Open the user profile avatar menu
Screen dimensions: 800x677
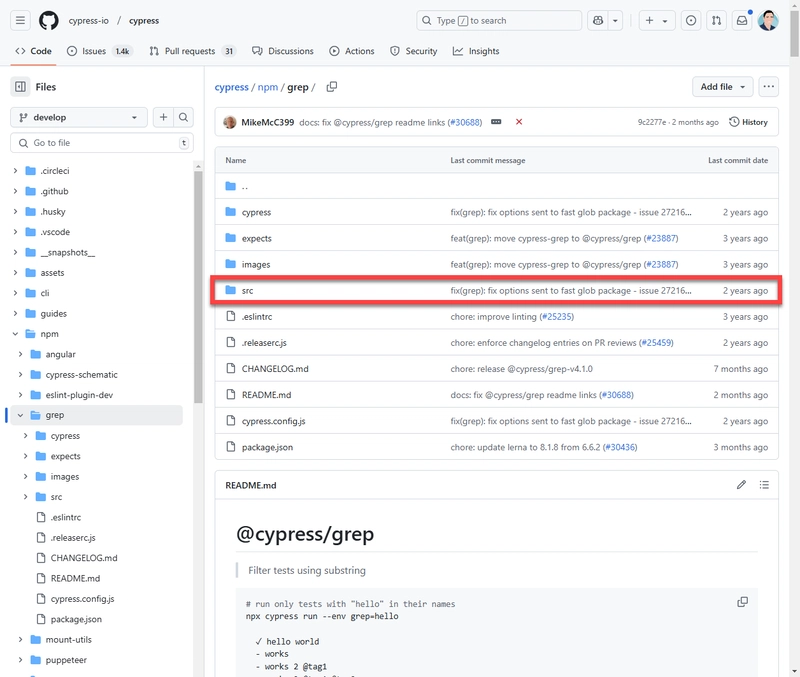(768, 20)
